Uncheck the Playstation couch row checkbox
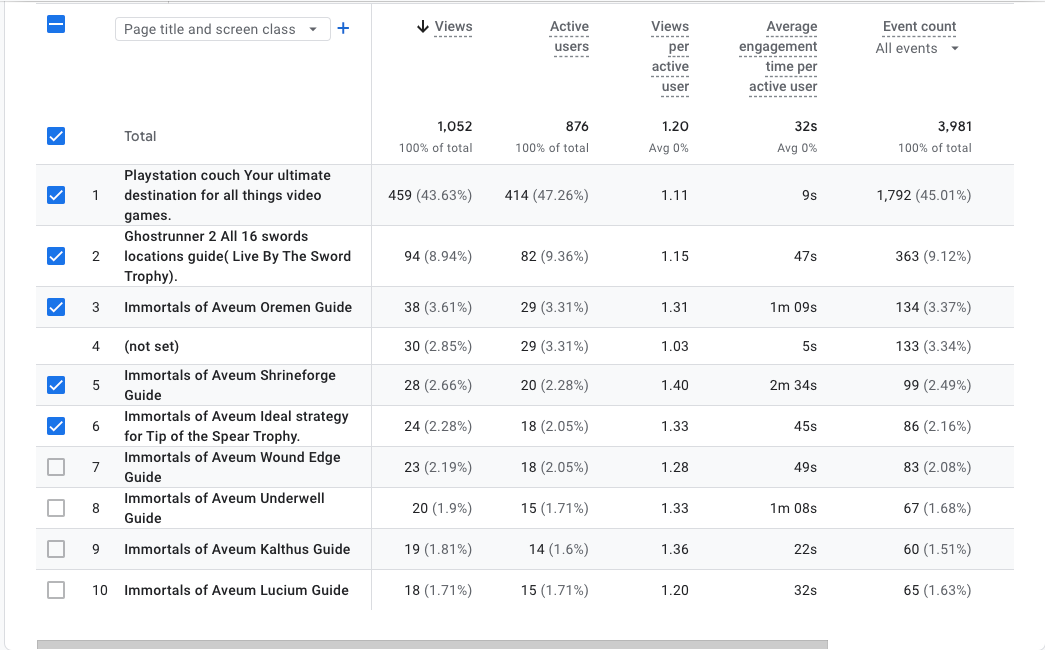Screen dimensions: 1045x650 coord(56,195)
